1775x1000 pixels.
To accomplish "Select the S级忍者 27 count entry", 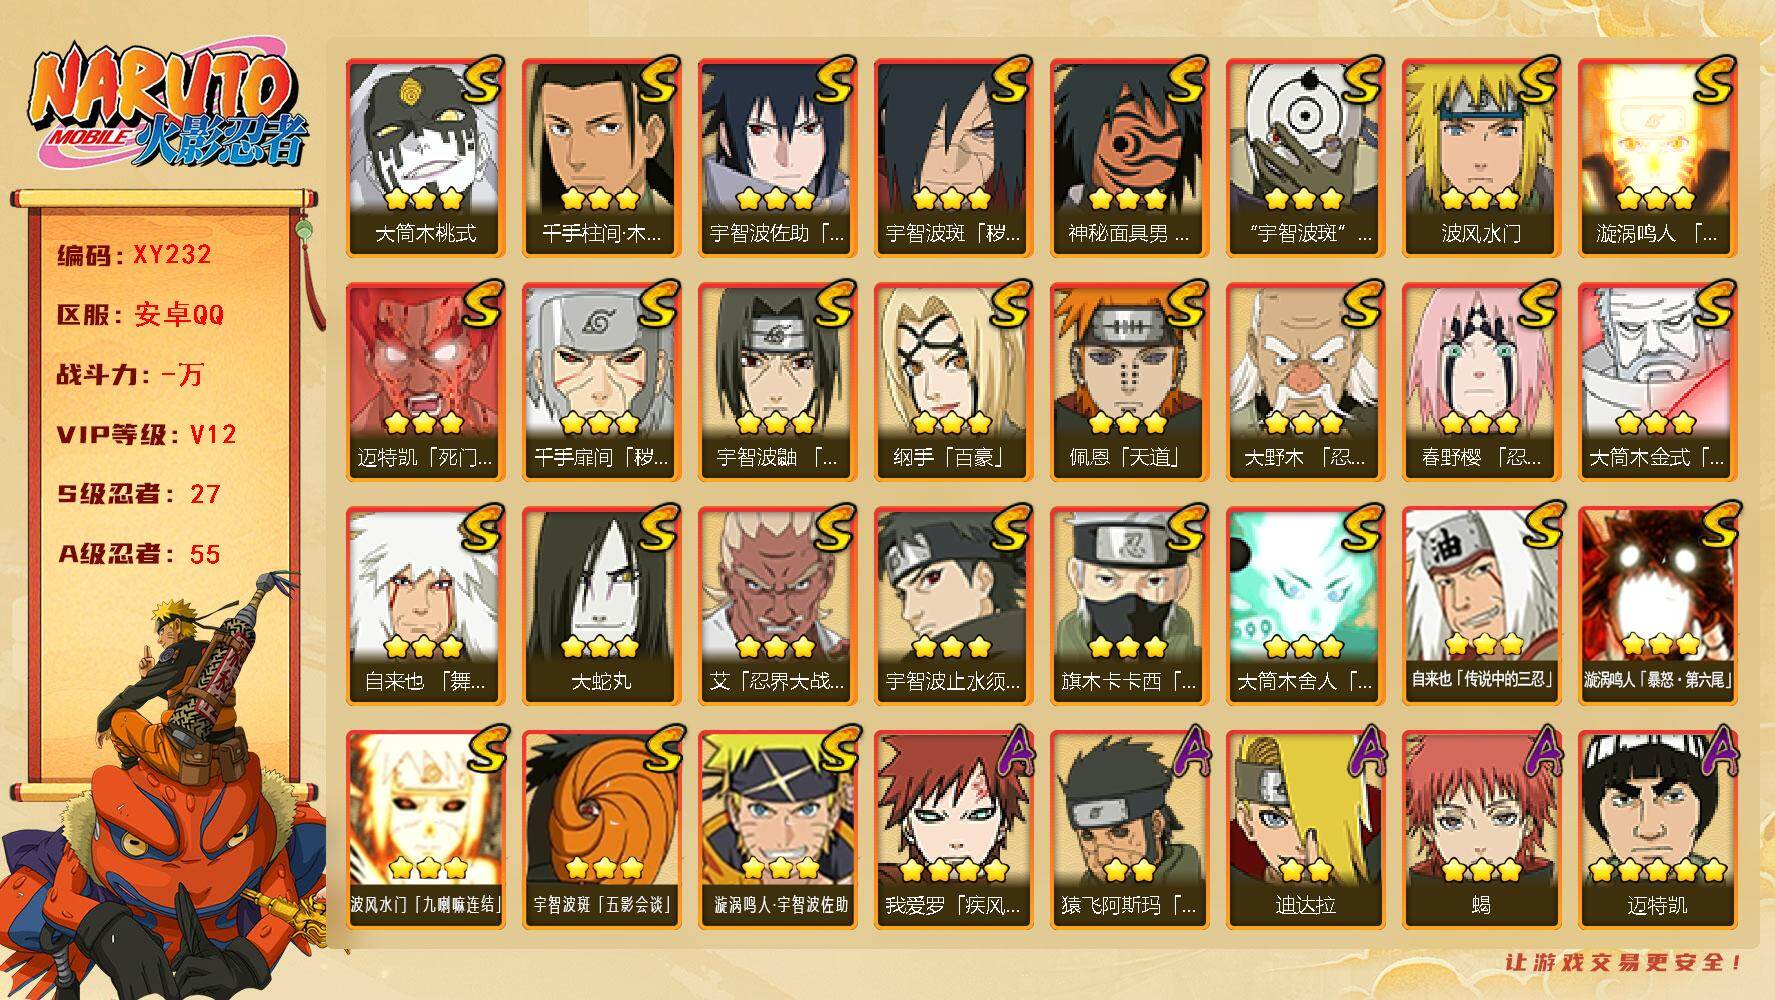I will point(138,495).
